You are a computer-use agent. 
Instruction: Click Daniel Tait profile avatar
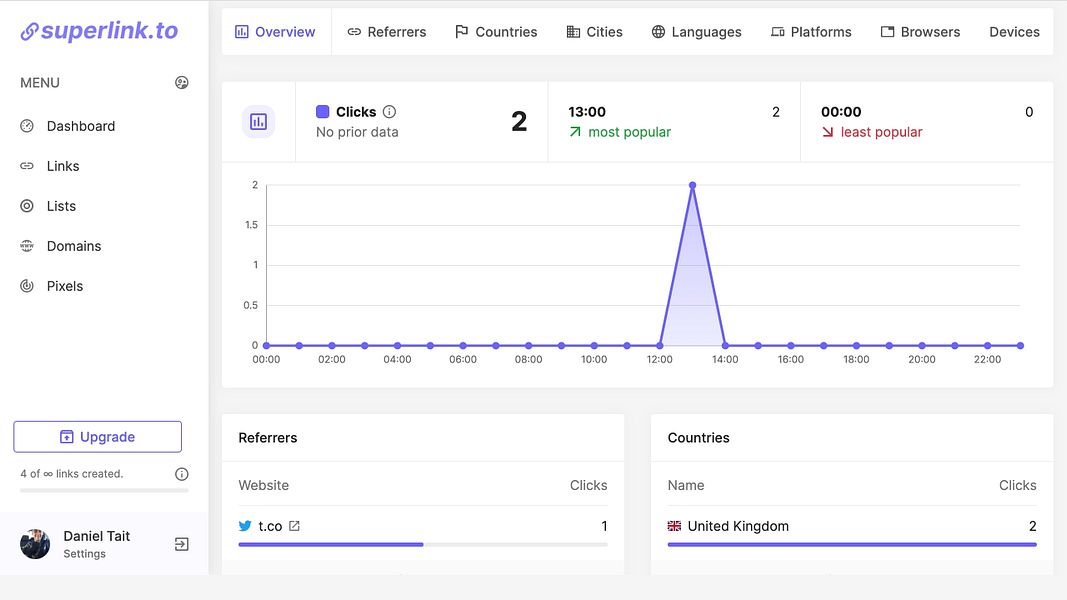(35, 544)
